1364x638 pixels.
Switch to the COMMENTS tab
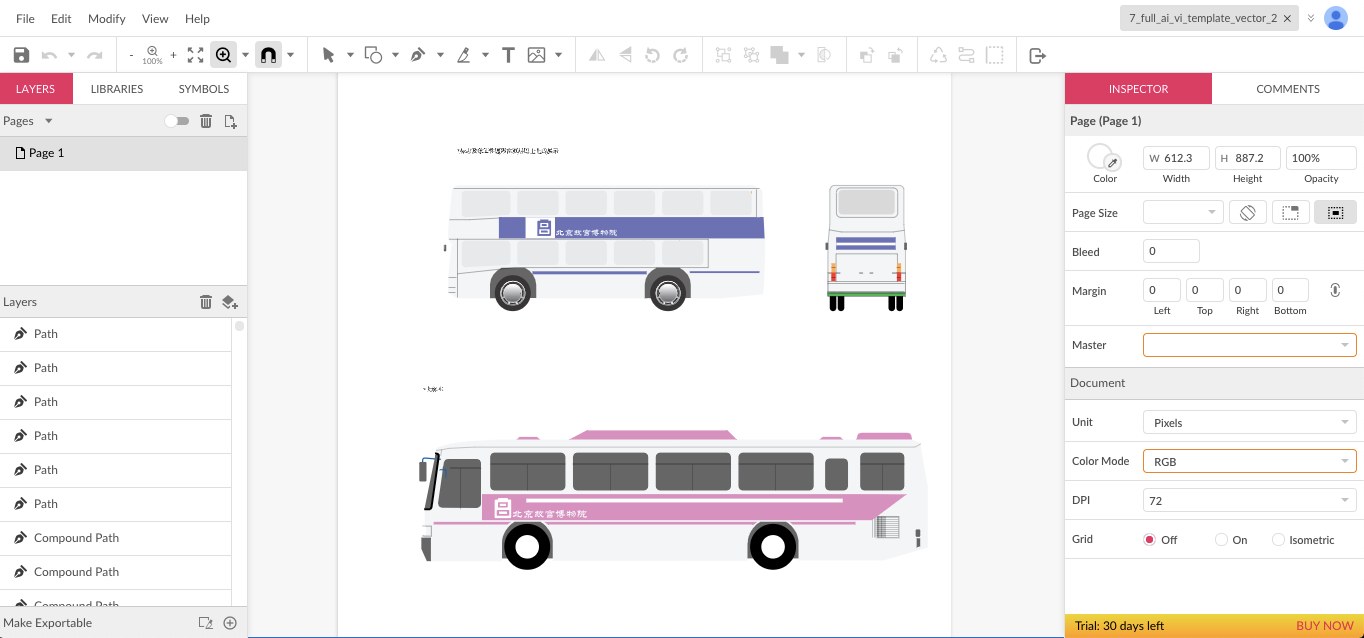click(1287, 88)
